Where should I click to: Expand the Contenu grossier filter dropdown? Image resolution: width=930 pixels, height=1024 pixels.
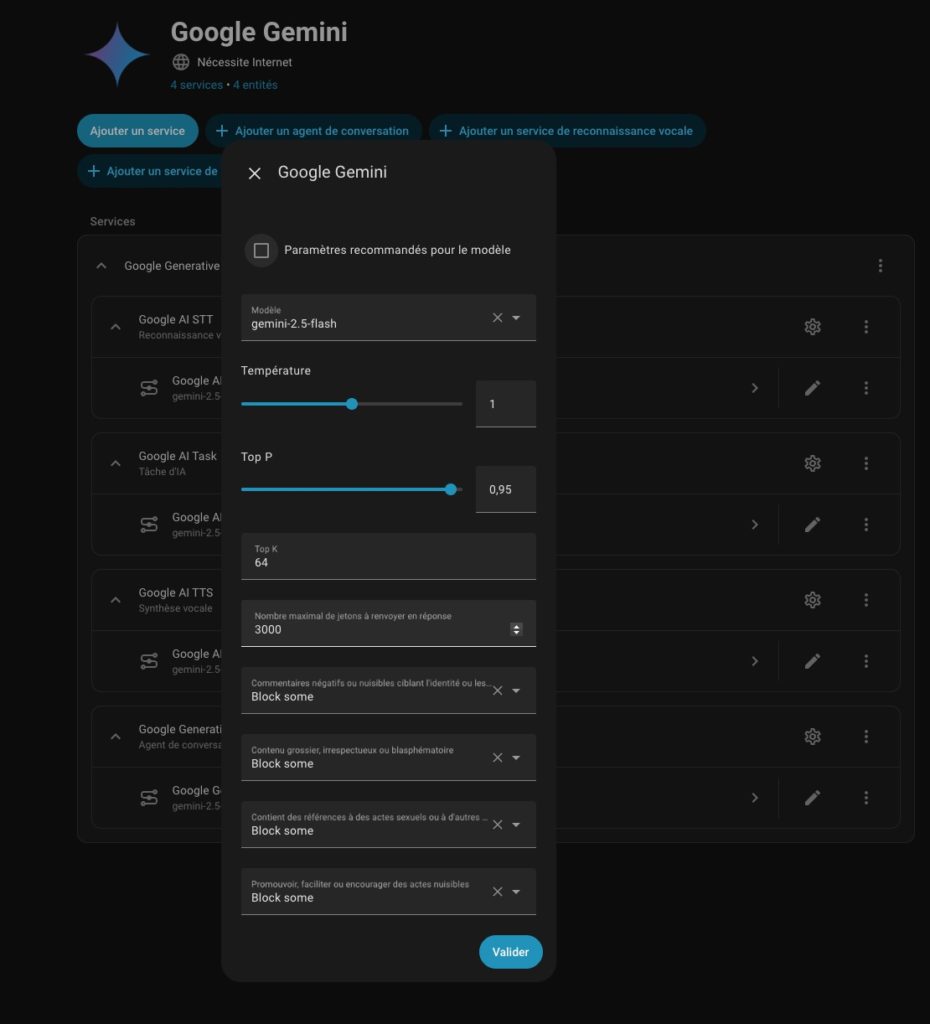tap(516, 757)
